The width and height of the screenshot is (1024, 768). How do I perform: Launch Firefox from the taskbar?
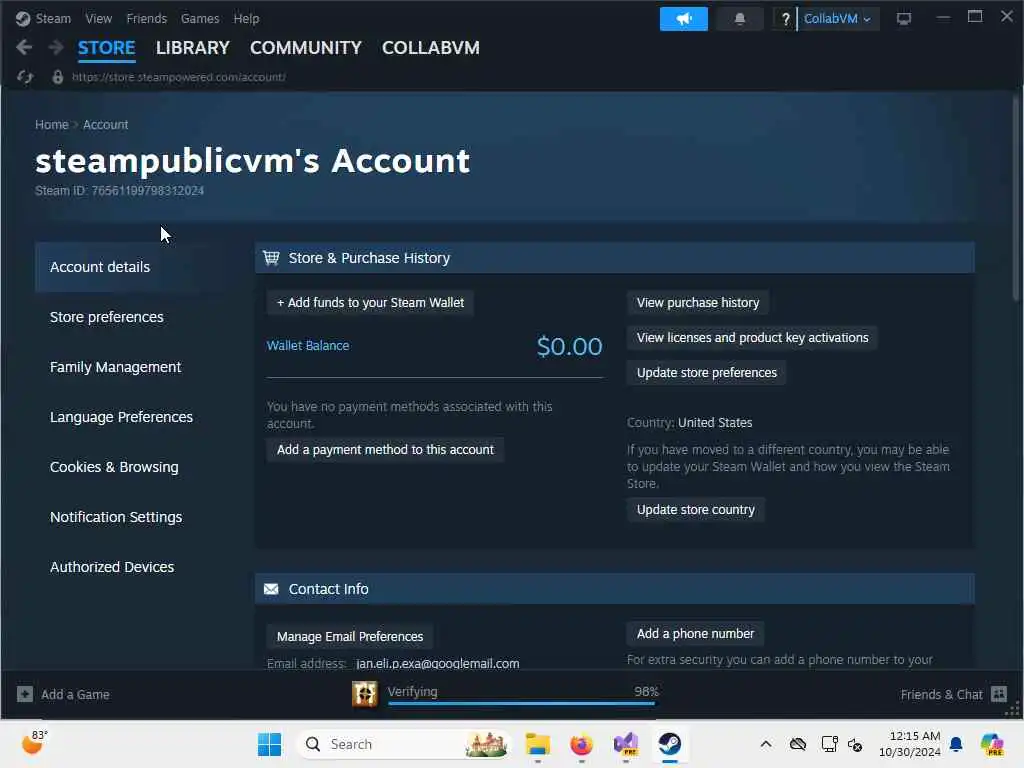tap(581, 744)
